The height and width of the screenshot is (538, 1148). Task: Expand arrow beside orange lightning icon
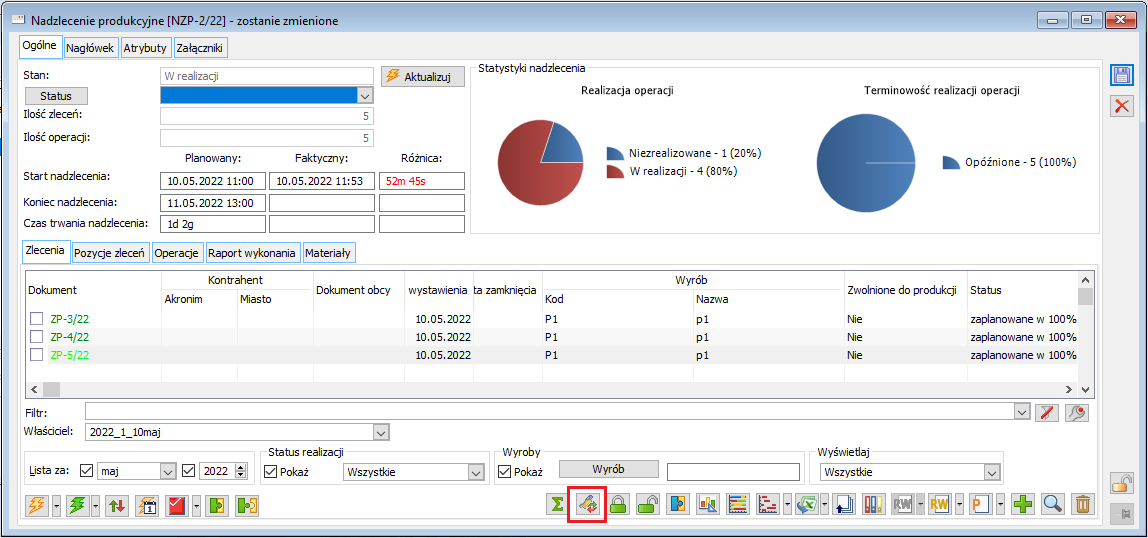tap(55, 505)
